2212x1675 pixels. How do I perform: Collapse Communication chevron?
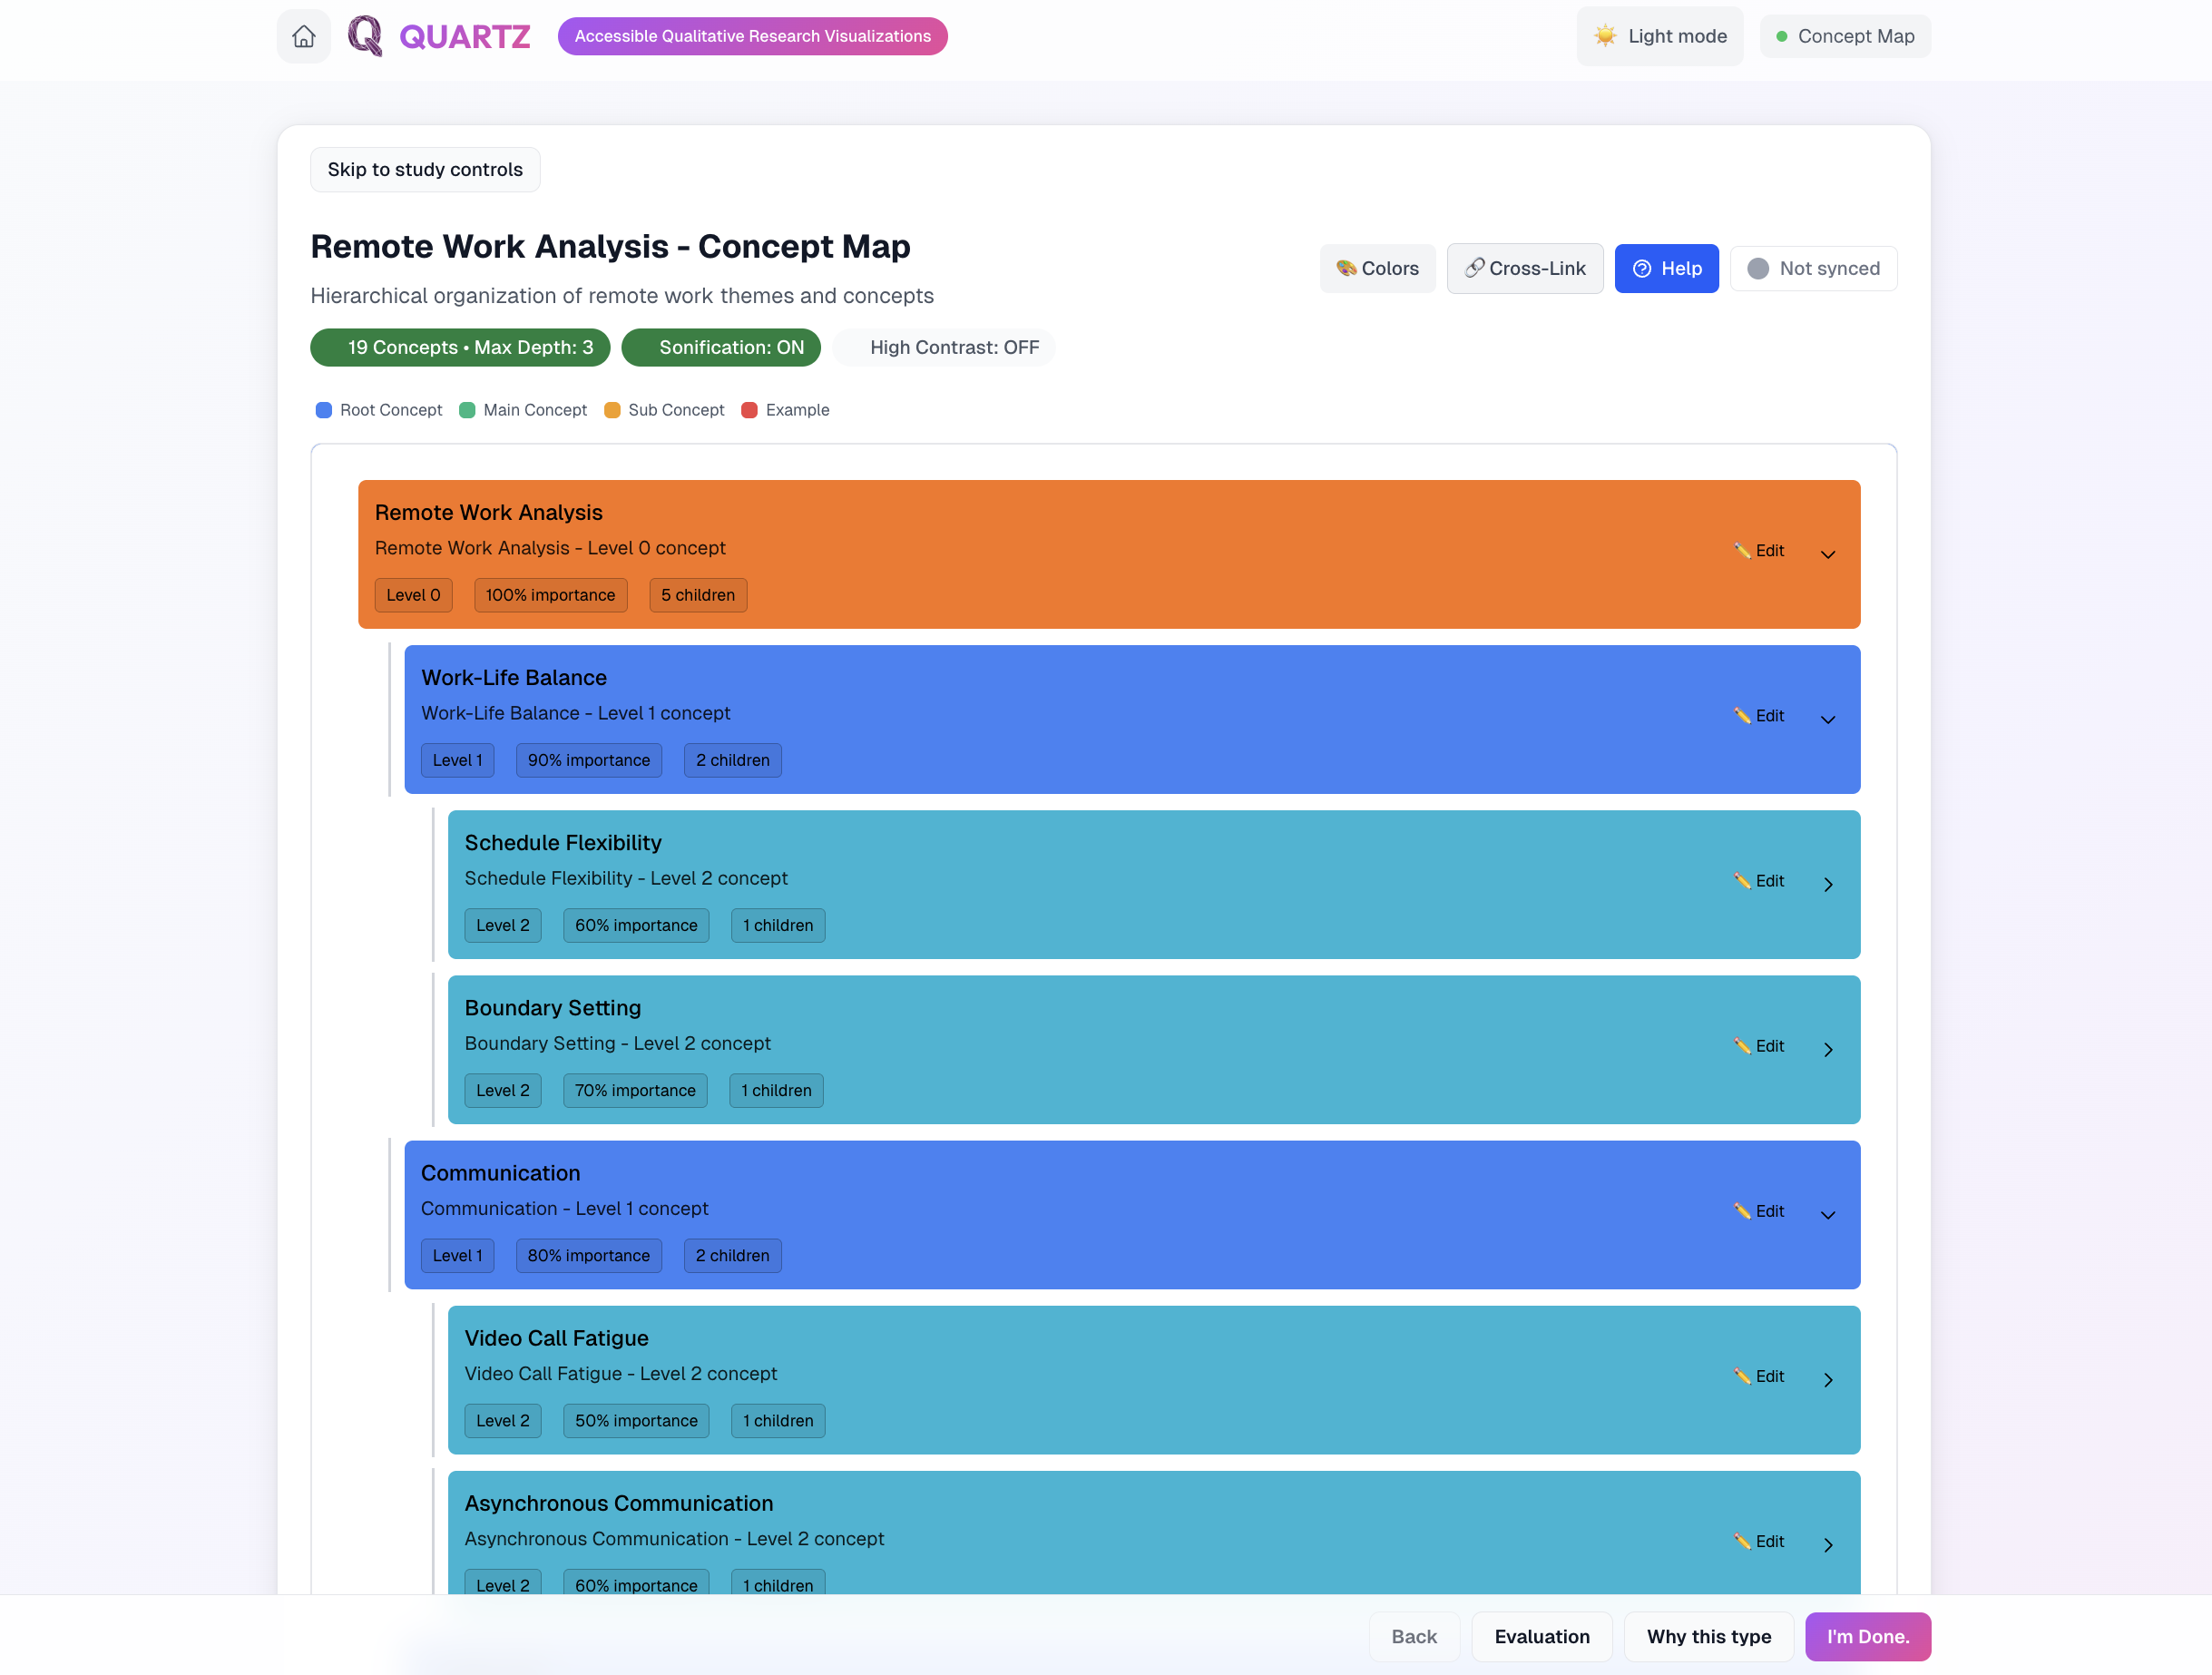(1827, 1214)
